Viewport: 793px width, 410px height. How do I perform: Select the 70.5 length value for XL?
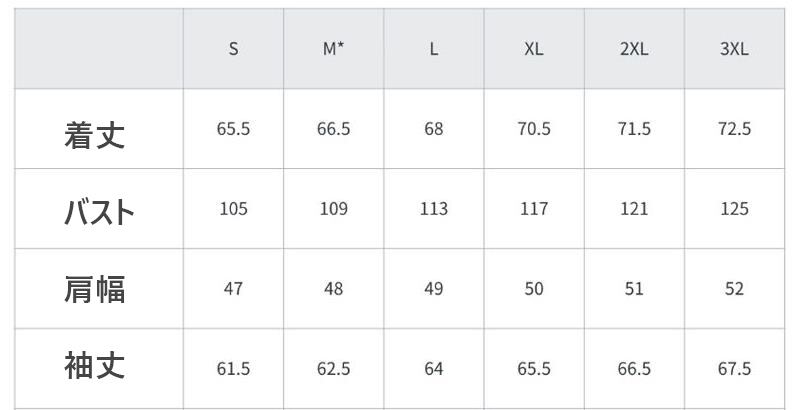coord(534,129)
